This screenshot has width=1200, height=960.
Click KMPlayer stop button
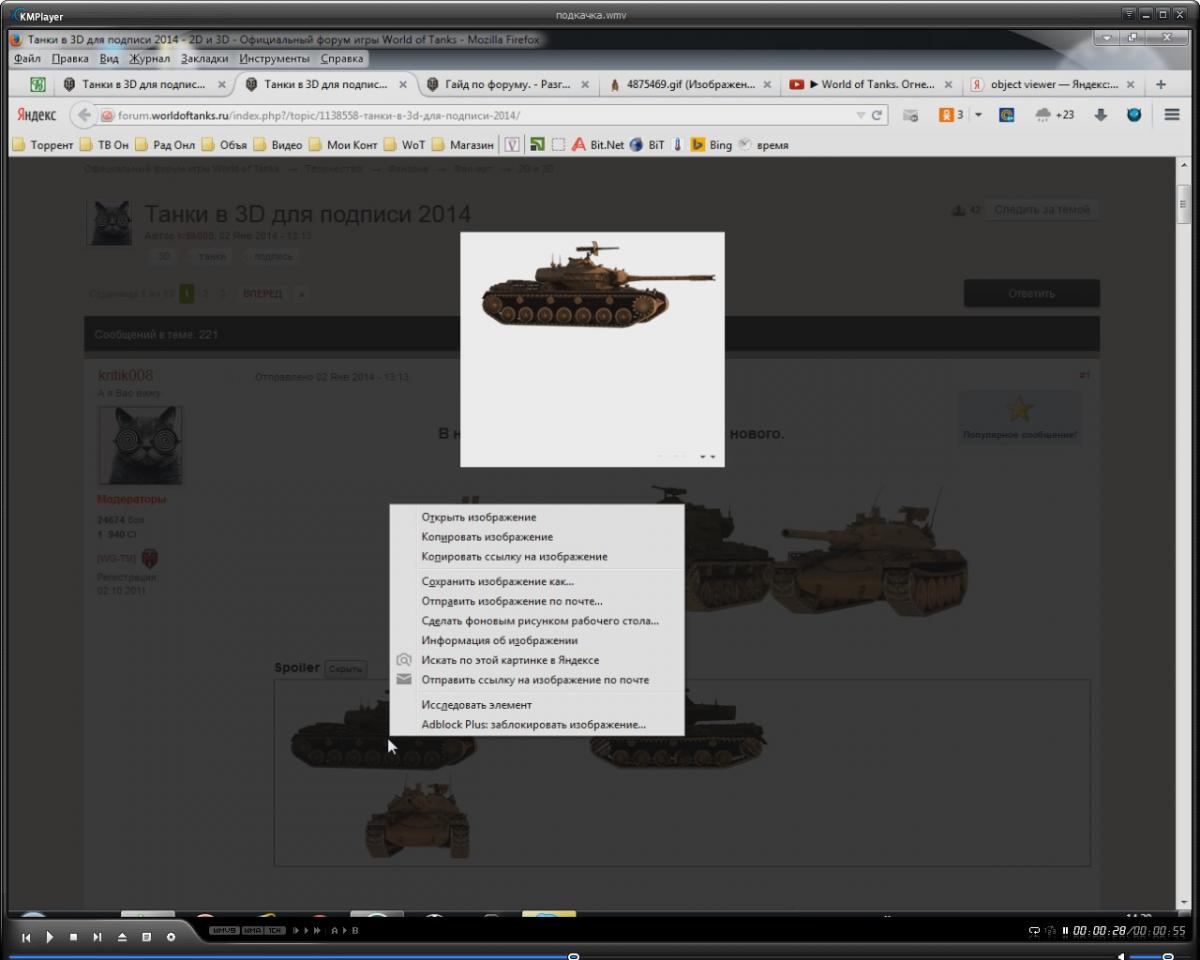pos(73,937)
